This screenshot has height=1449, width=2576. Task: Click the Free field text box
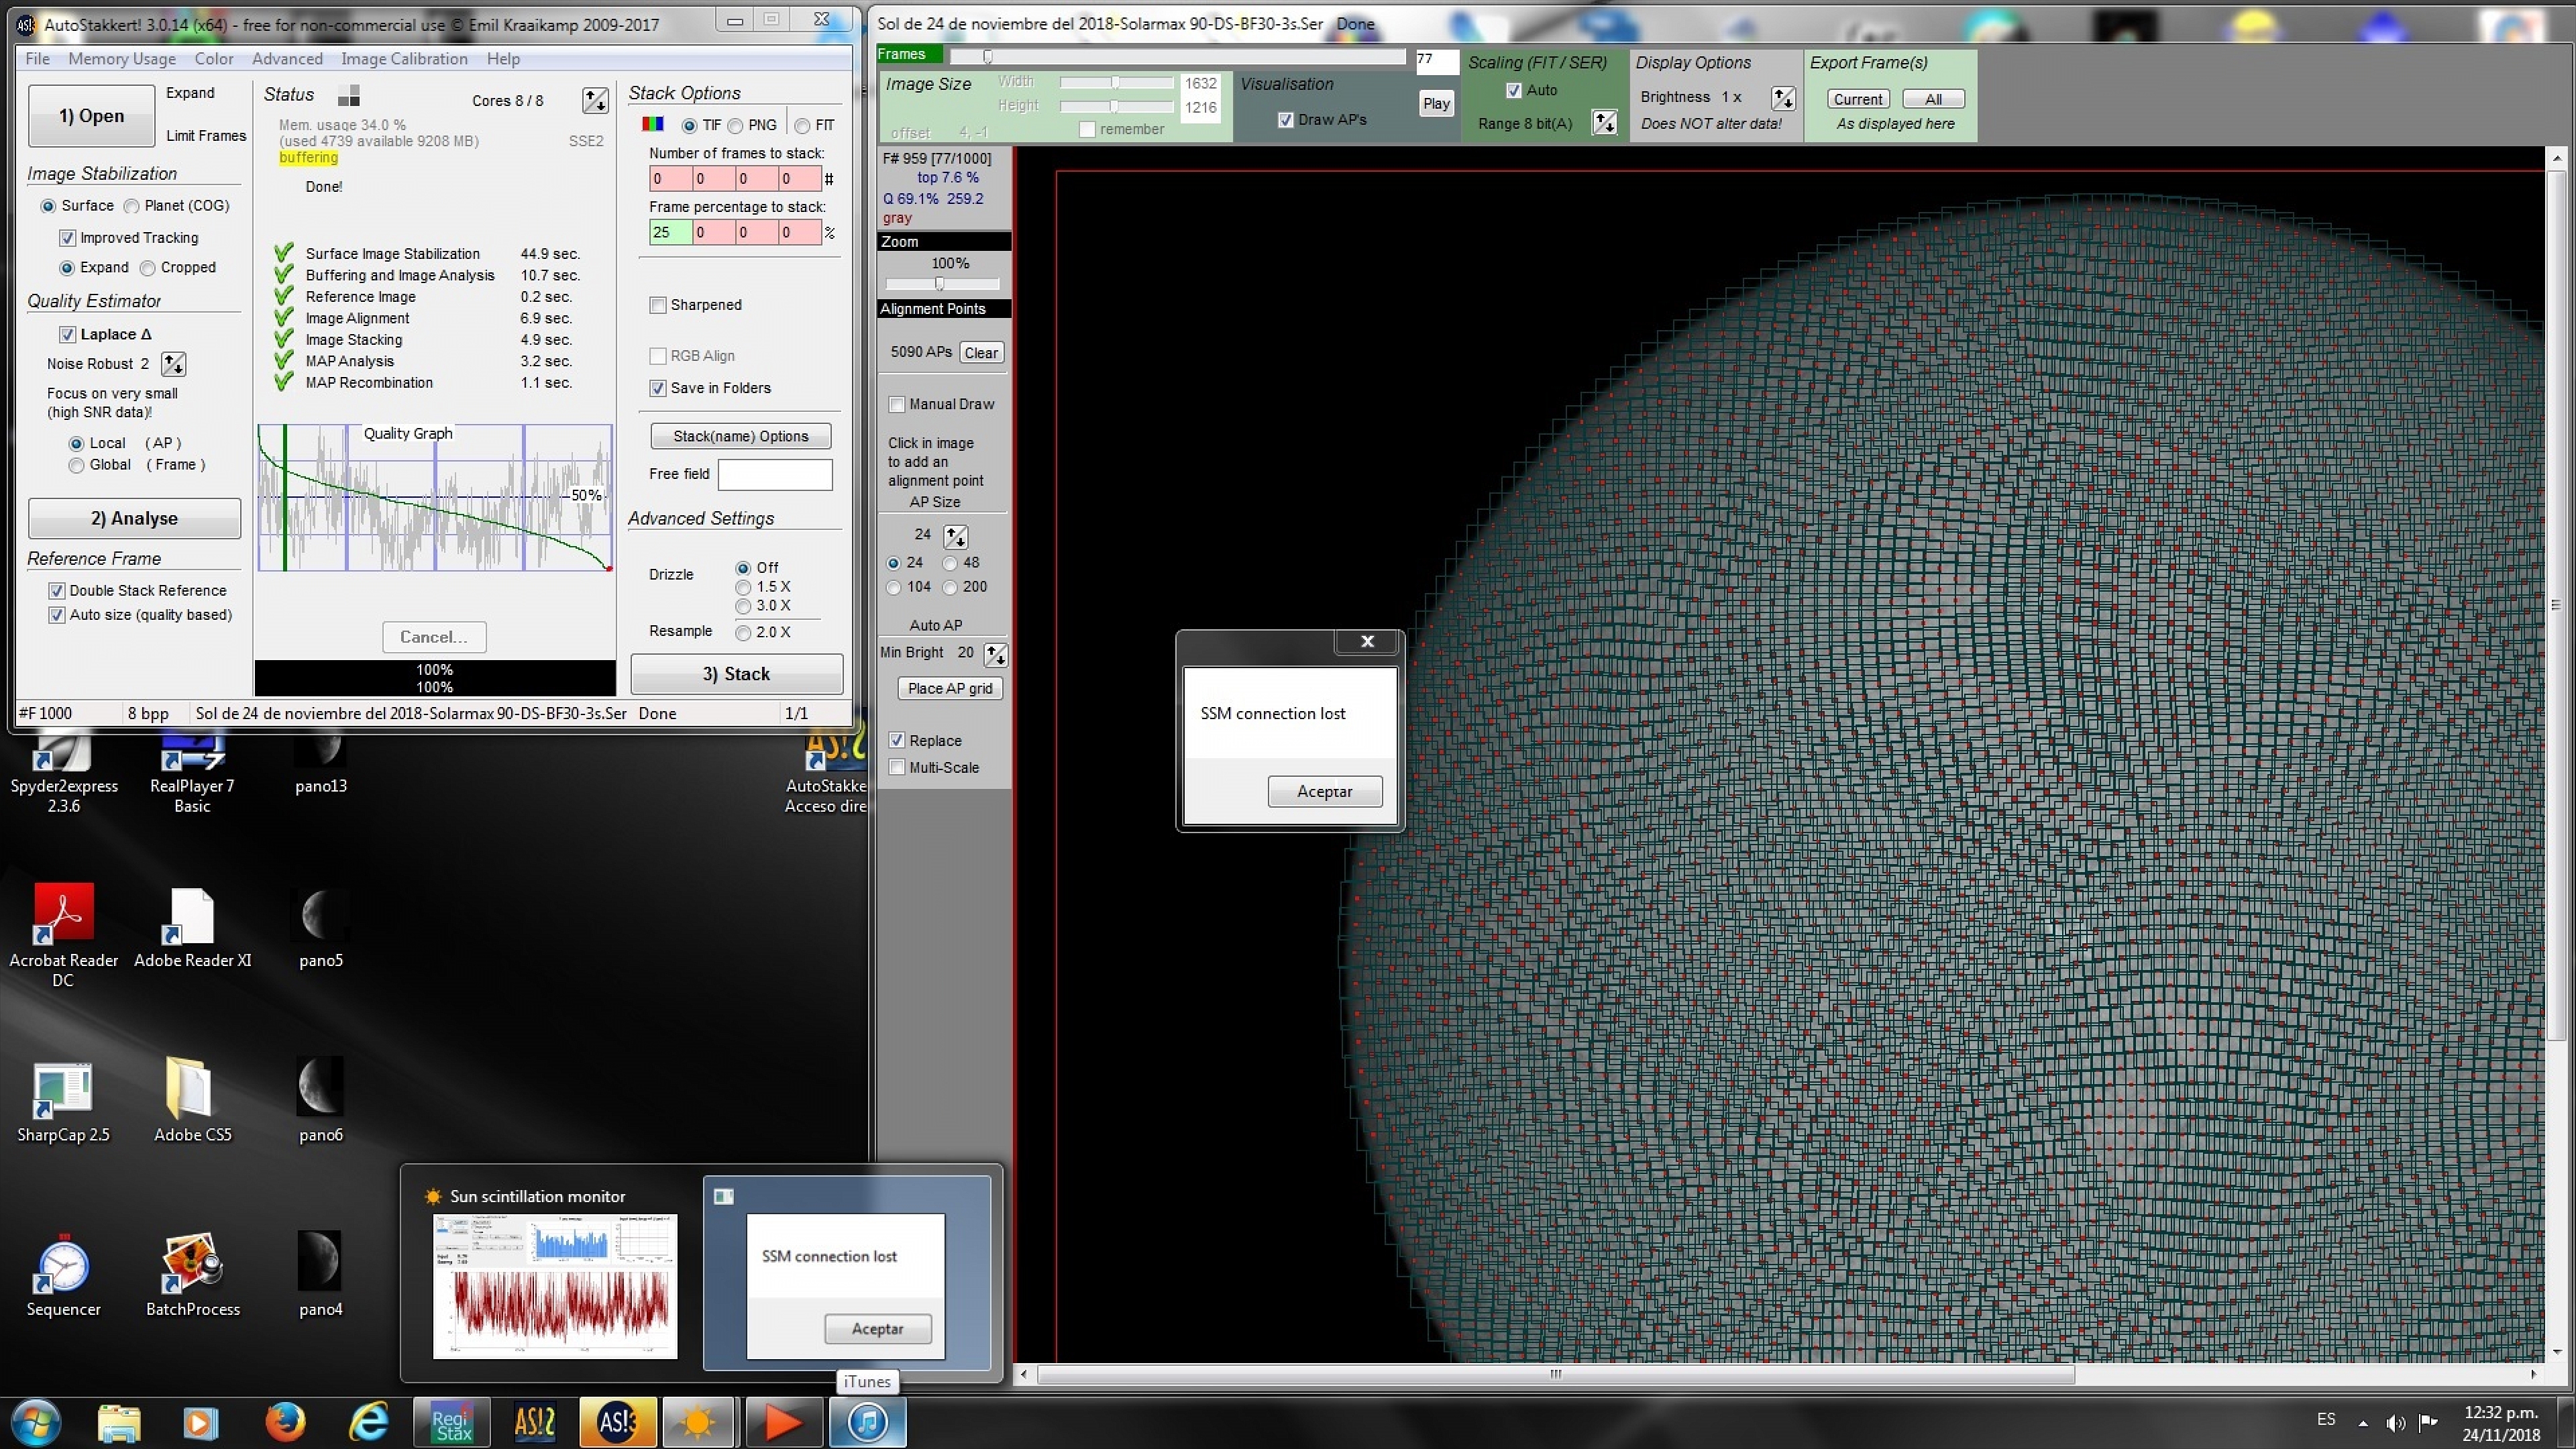coord(775,475)
